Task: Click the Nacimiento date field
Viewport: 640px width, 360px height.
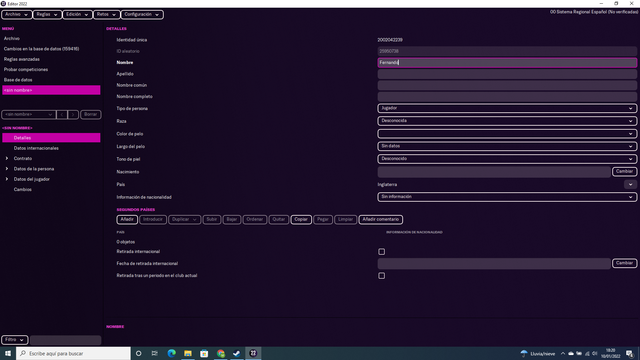Action: click(x=494, y=172)
